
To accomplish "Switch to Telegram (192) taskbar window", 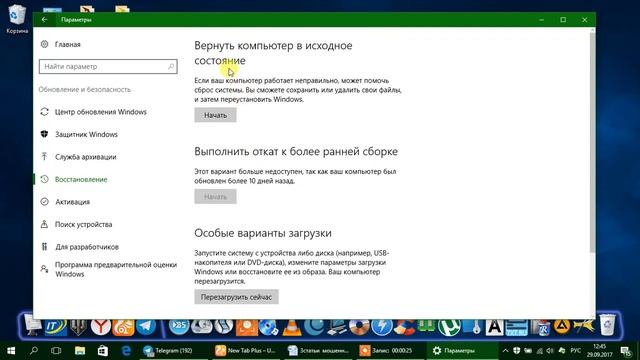I will (174, 351).
